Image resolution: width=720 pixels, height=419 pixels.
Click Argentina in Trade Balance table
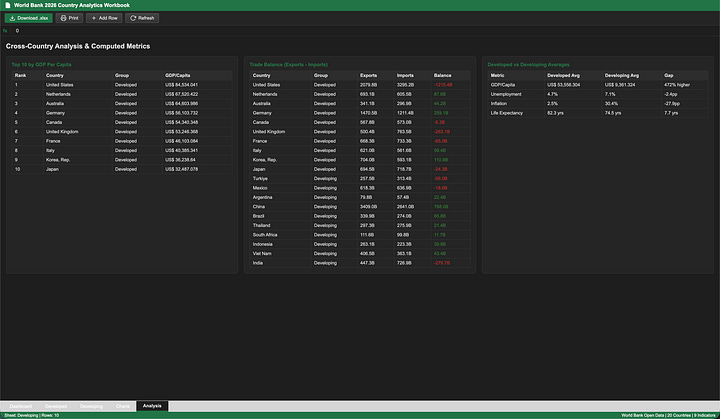pos(263,198)
